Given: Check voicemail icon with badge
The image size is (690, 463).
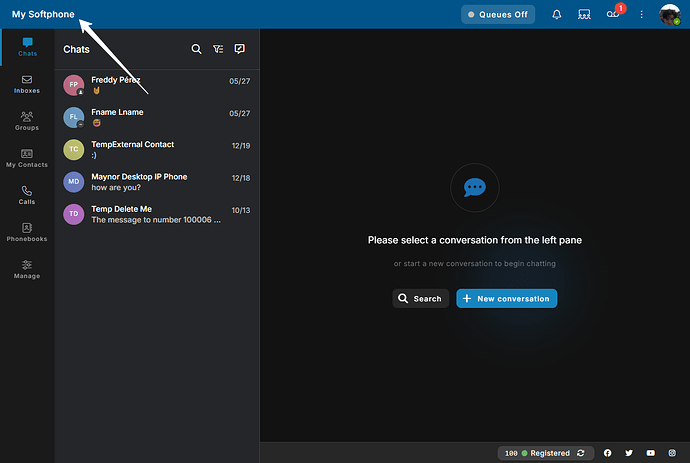Looking at the screenshot, I should tap(613, 15).
